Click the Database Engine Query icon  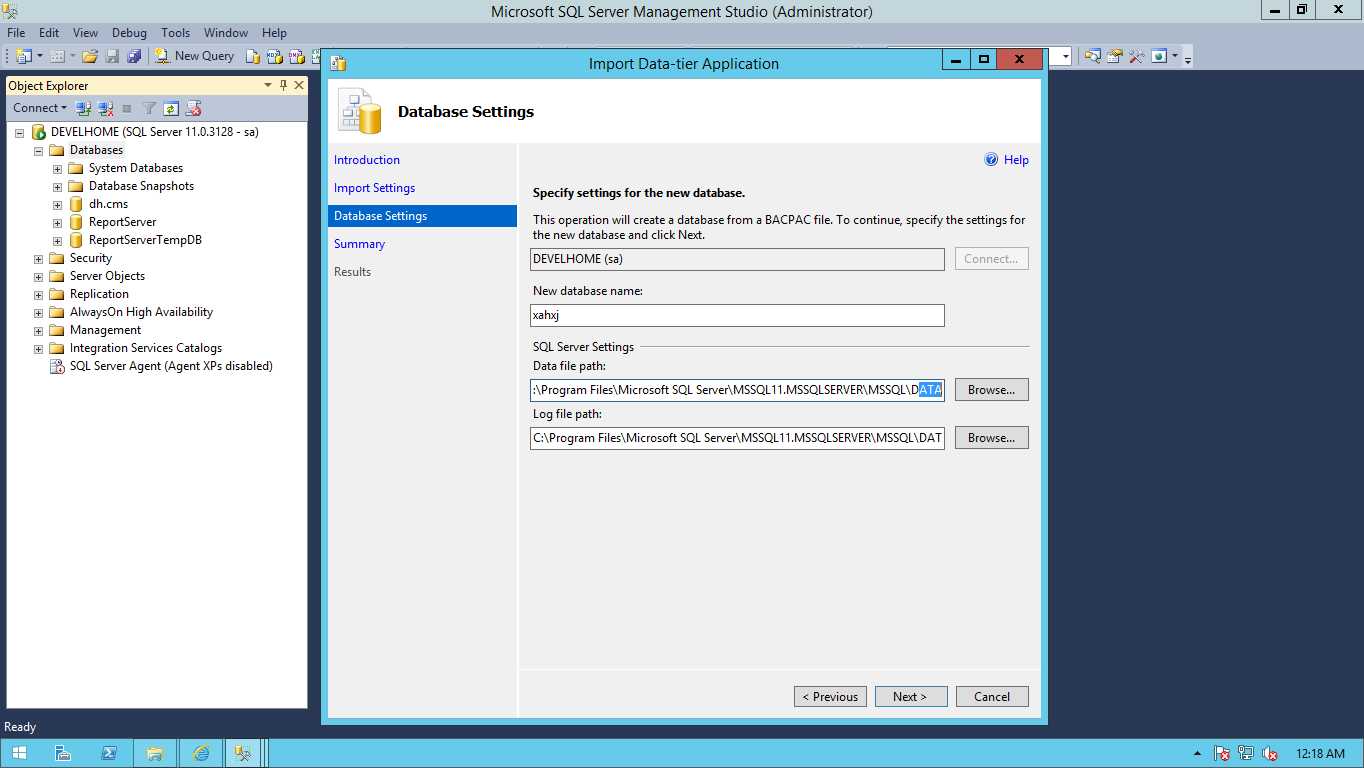pyautogui.click(x=253, y=56)
